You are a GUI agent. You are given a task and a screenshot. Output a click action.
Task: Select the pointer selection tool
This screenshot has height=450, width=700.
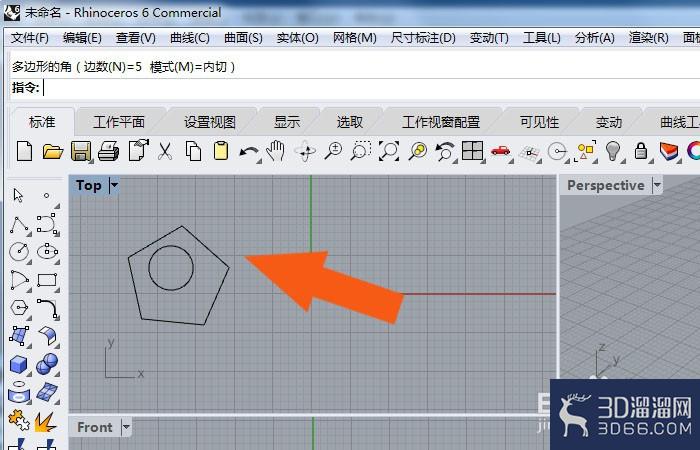tap(18, 196)
